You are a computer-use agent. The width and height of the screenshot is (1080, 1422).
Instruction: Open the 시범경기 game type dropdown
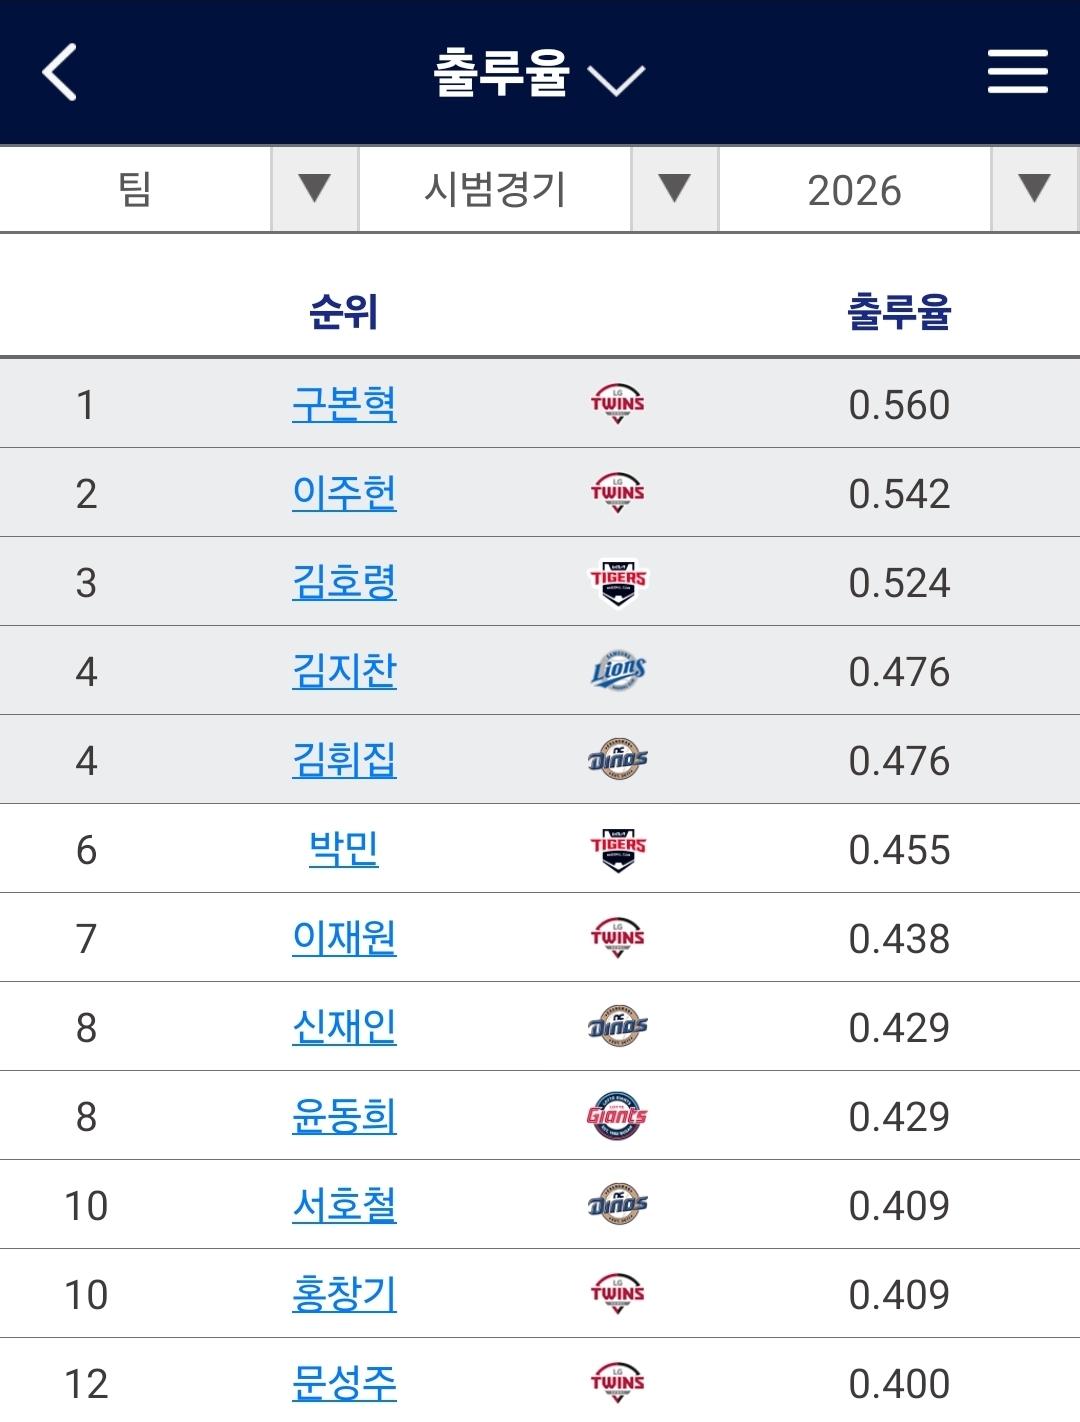(539, 189)
